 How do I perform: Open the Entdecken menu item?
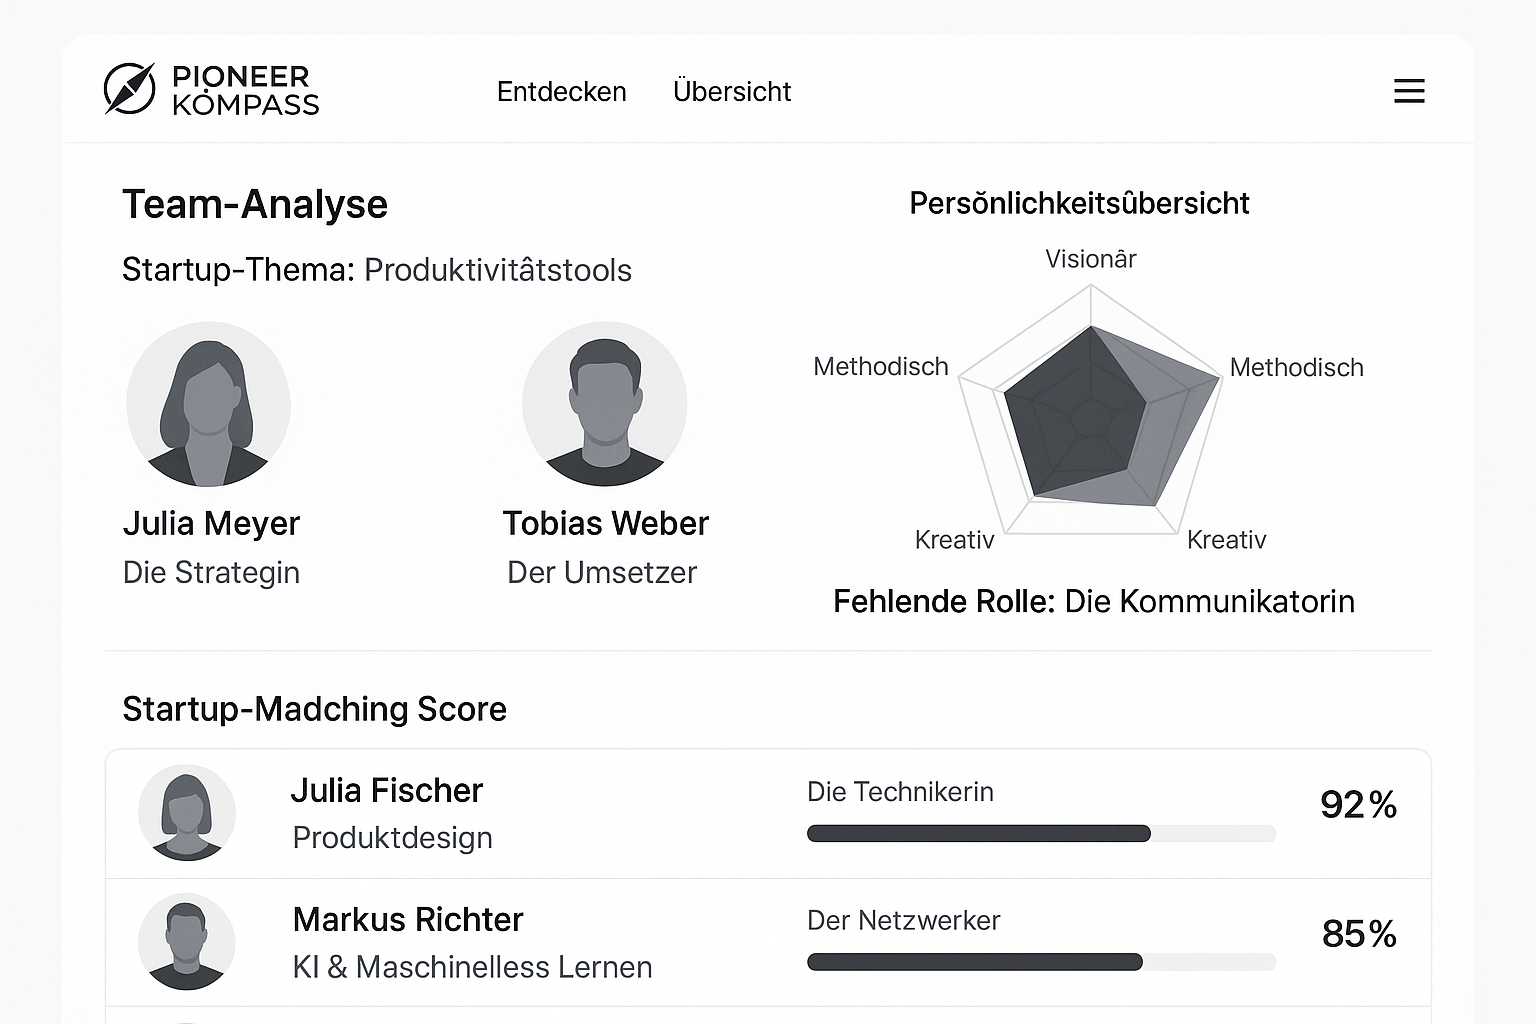[561, 92]
